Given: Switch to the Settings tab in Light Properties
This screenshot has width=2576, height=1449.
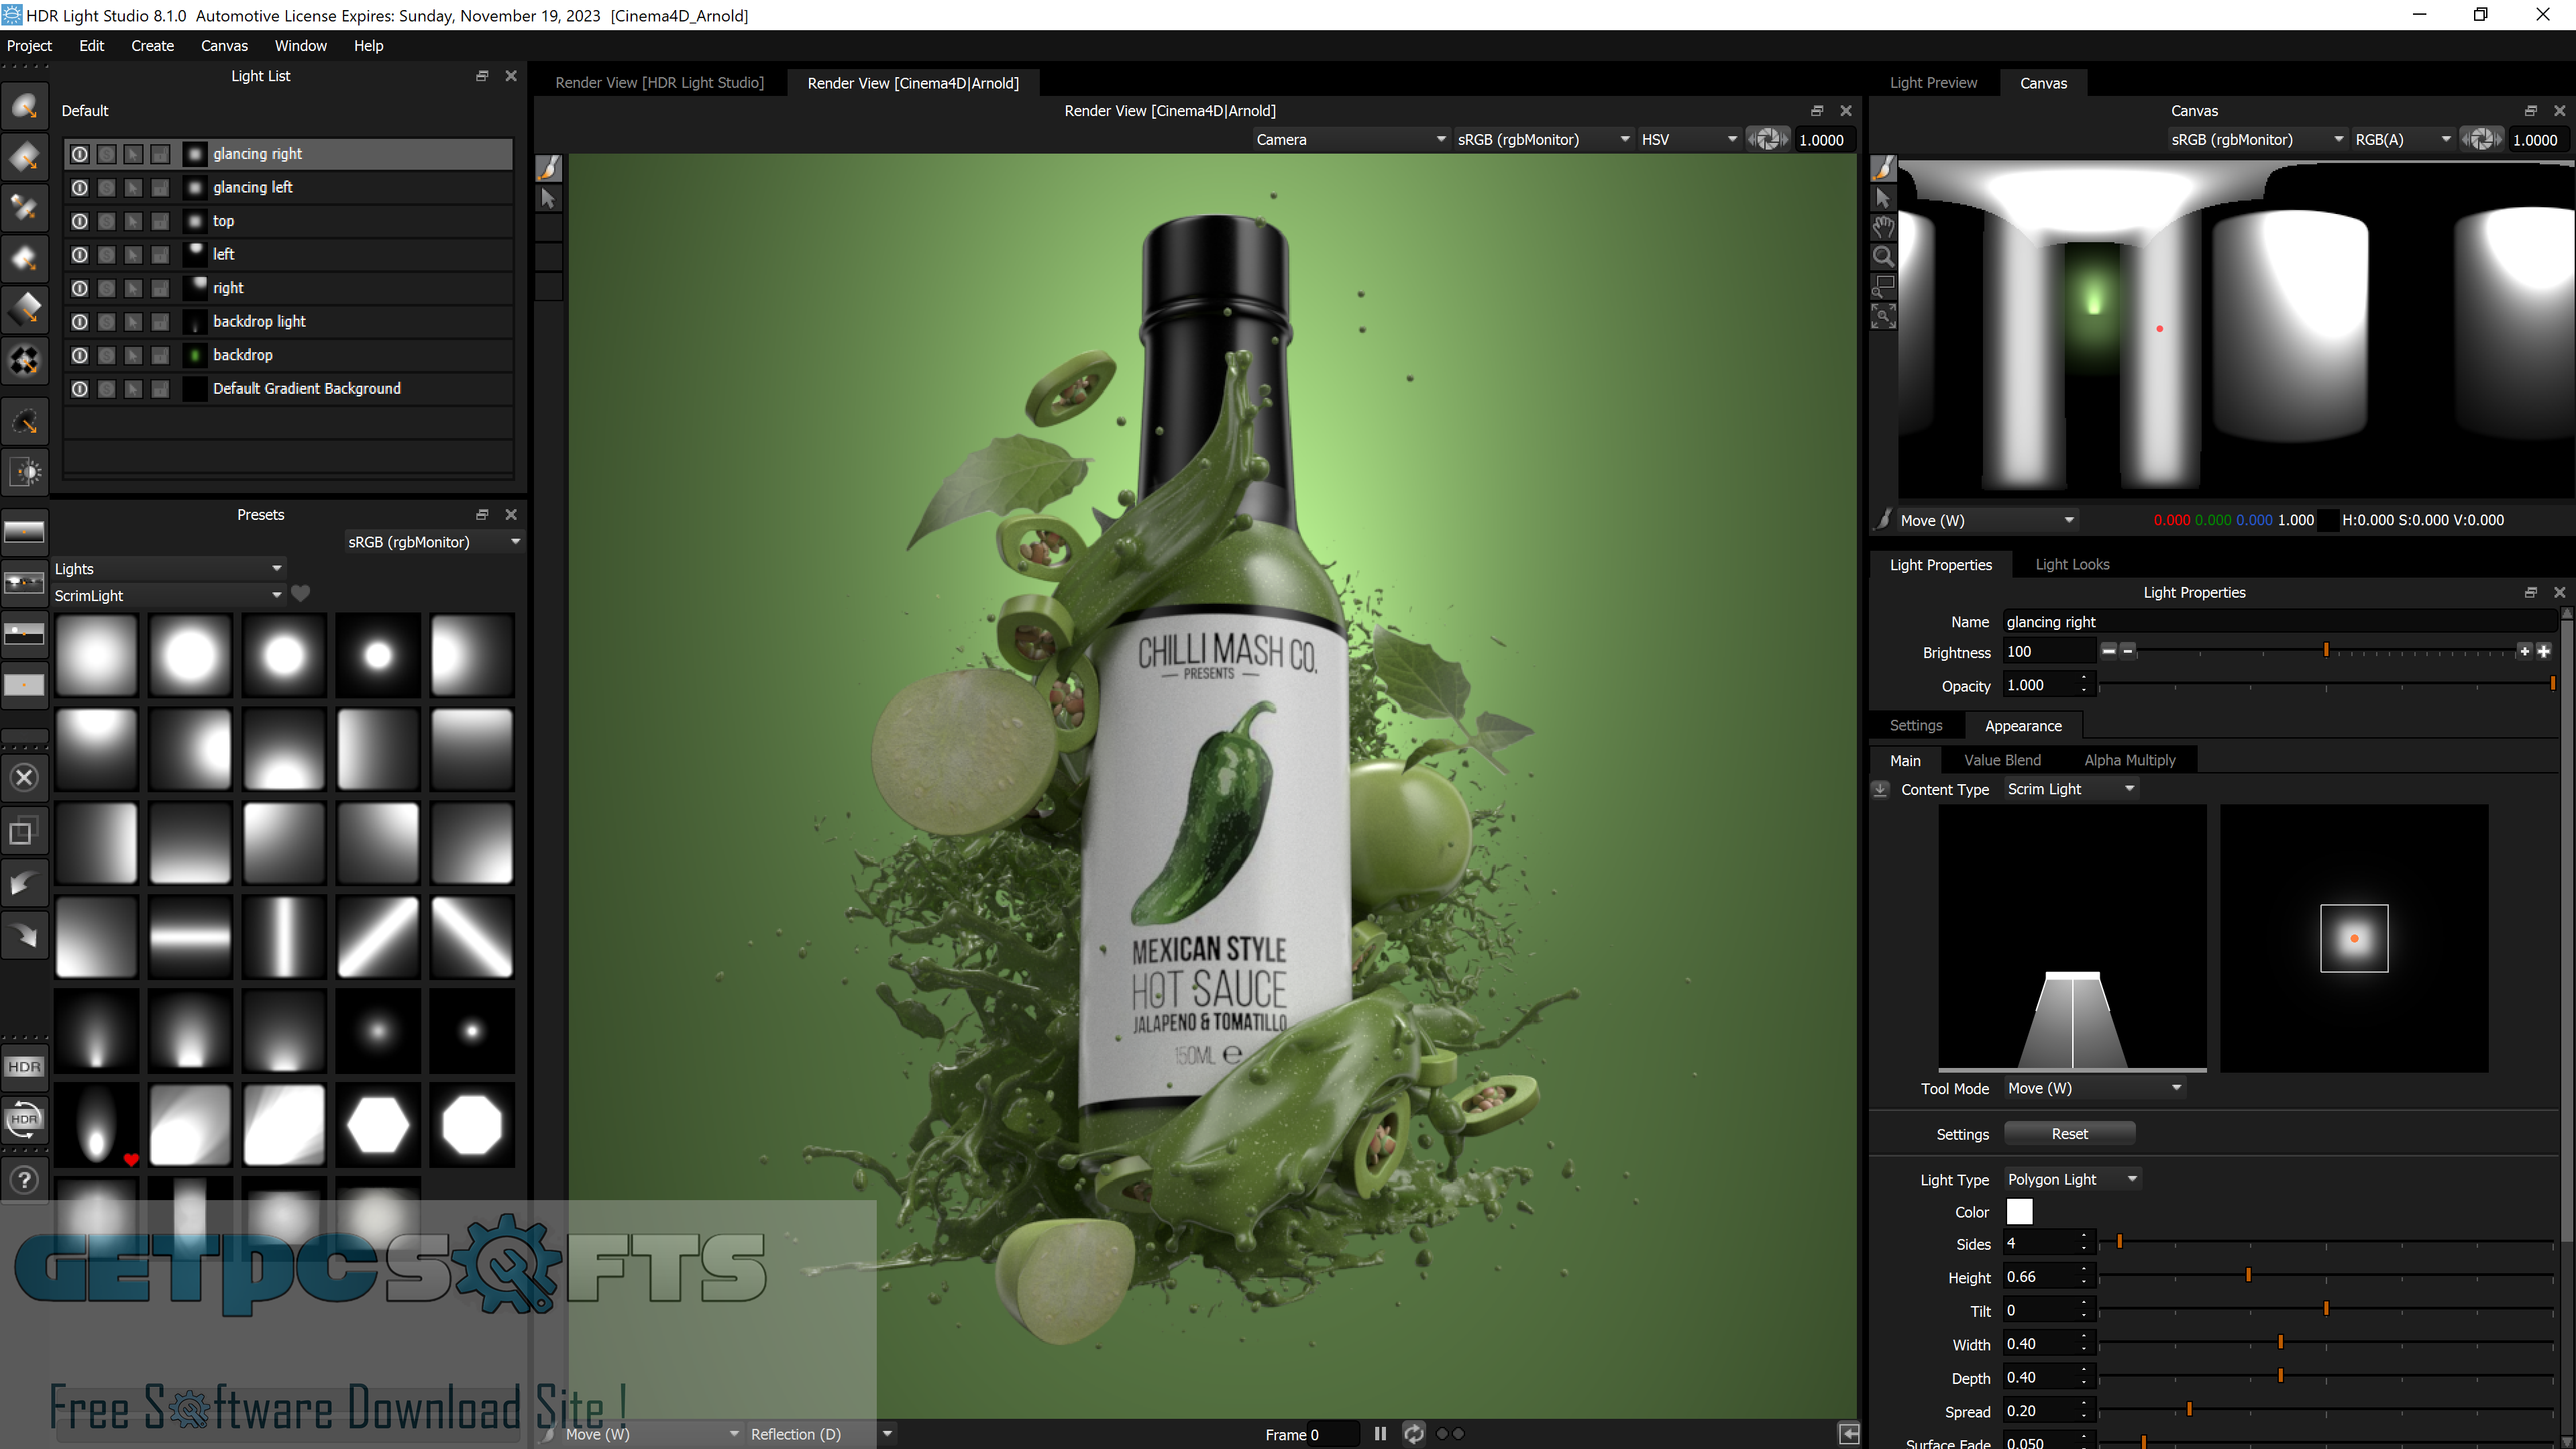Looking at the screenshot, I should 1915,726.
